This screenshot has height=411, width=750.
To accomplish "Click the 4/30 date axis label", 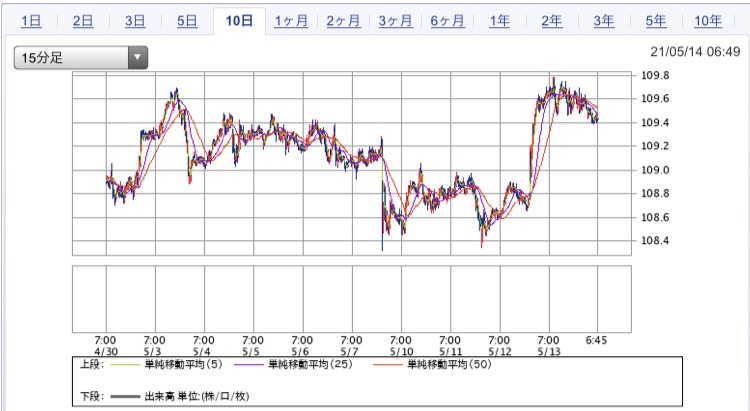I will pyautogui.click(x=105, y=352).
